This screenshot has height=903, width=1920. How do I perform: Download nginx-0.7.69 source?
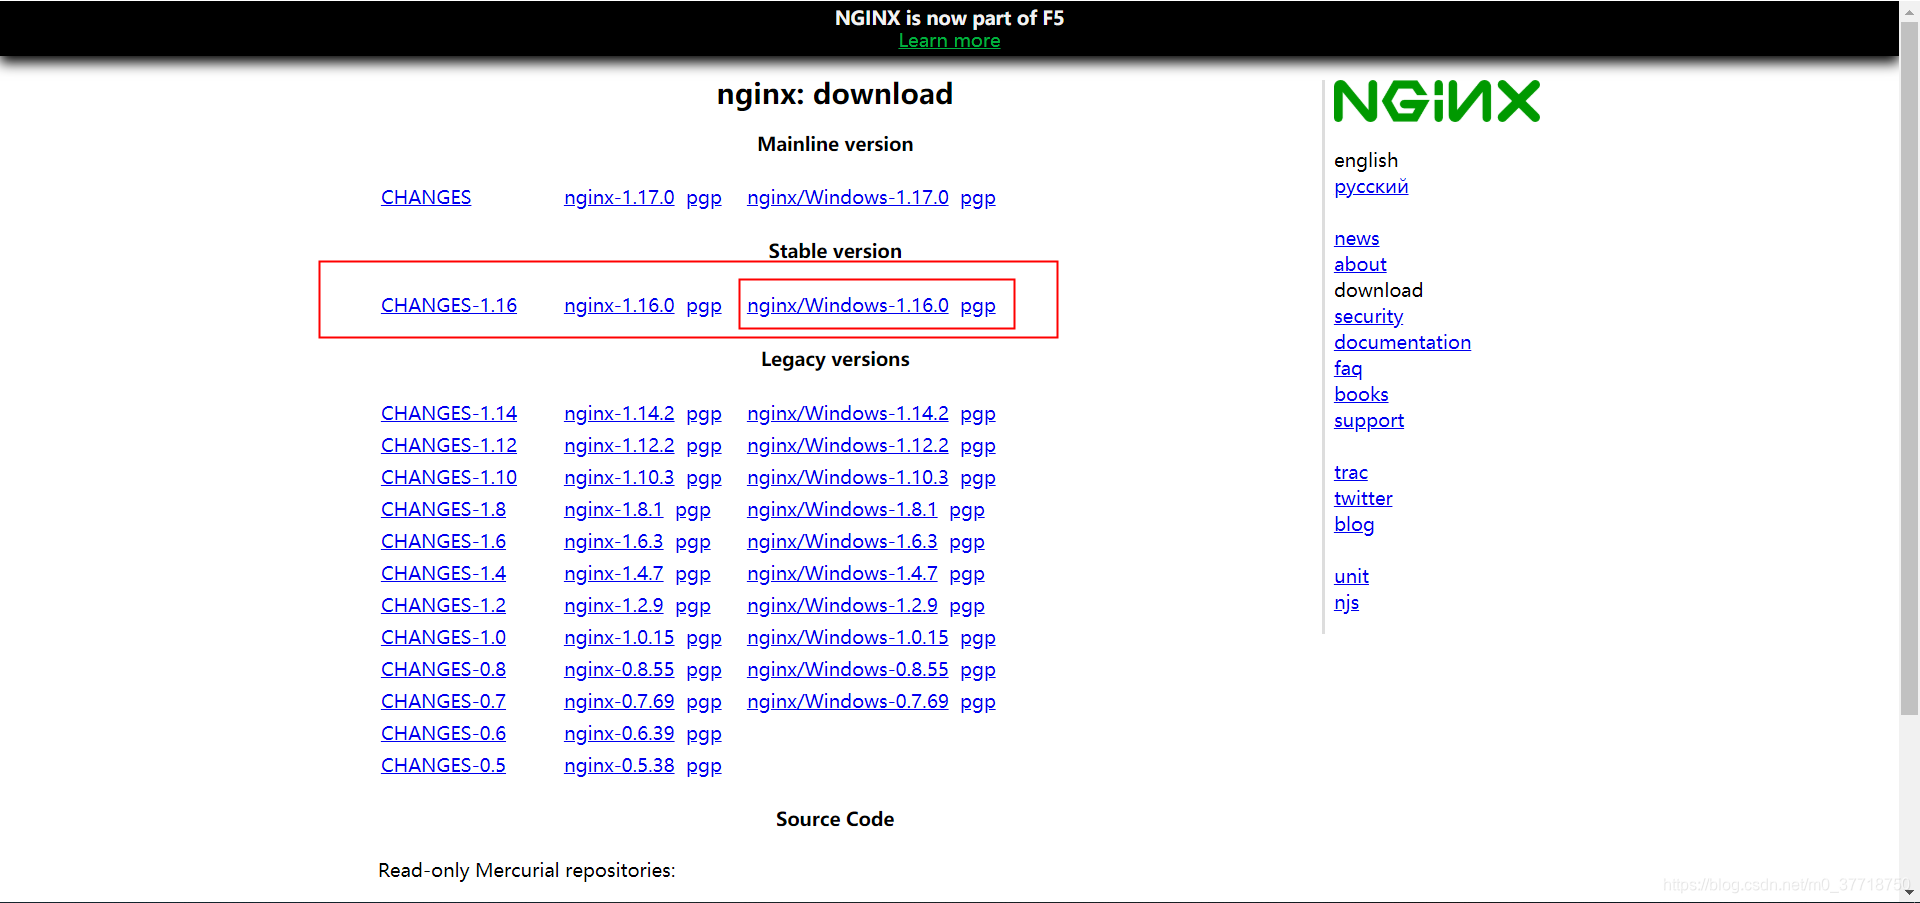pos(619,701)
